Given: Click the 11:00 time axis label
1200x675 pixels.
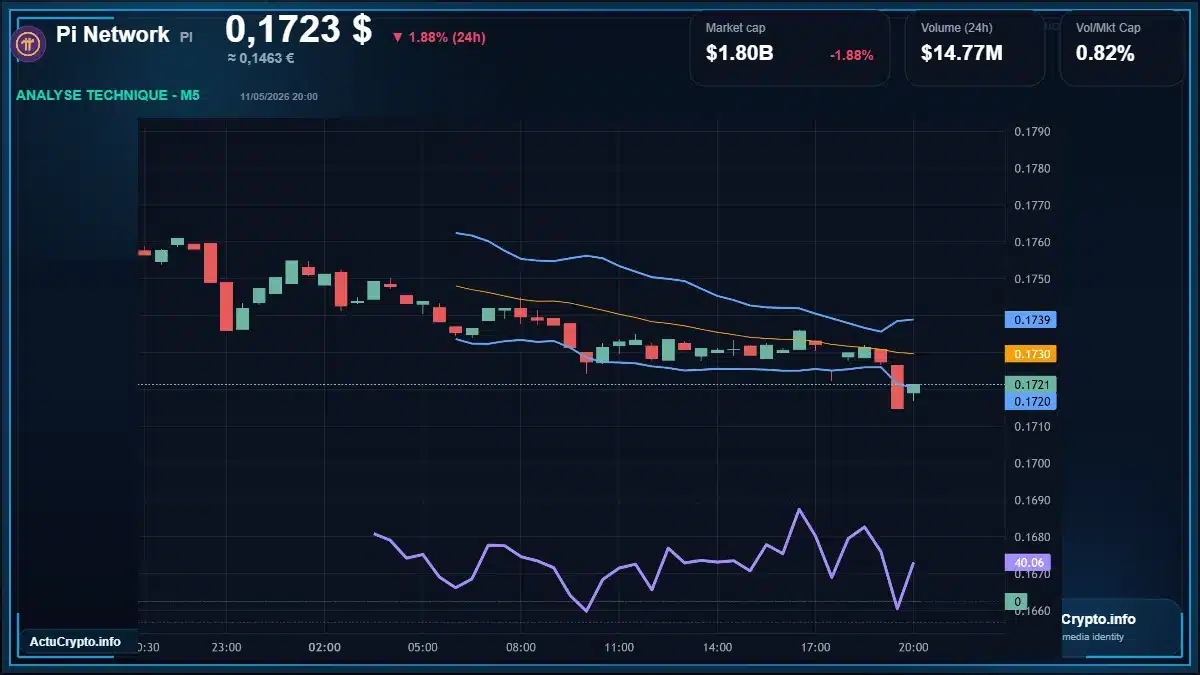Looking at the screenshot, I should point(619,647).
